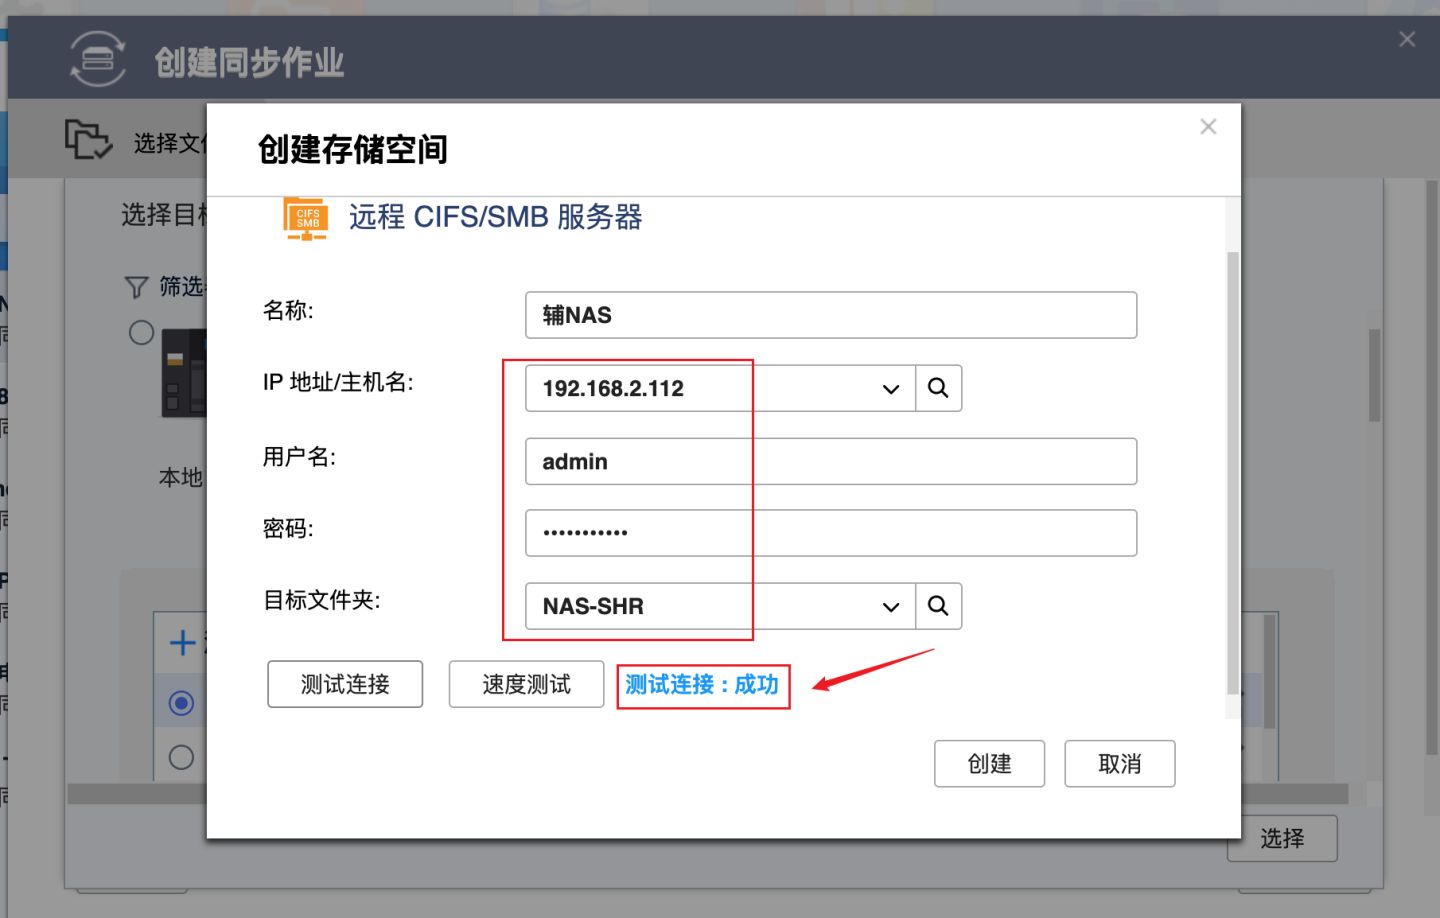Click the sync job icon in the title bar
This screenshot has height=918, width=1440.
tap(97, 57)
